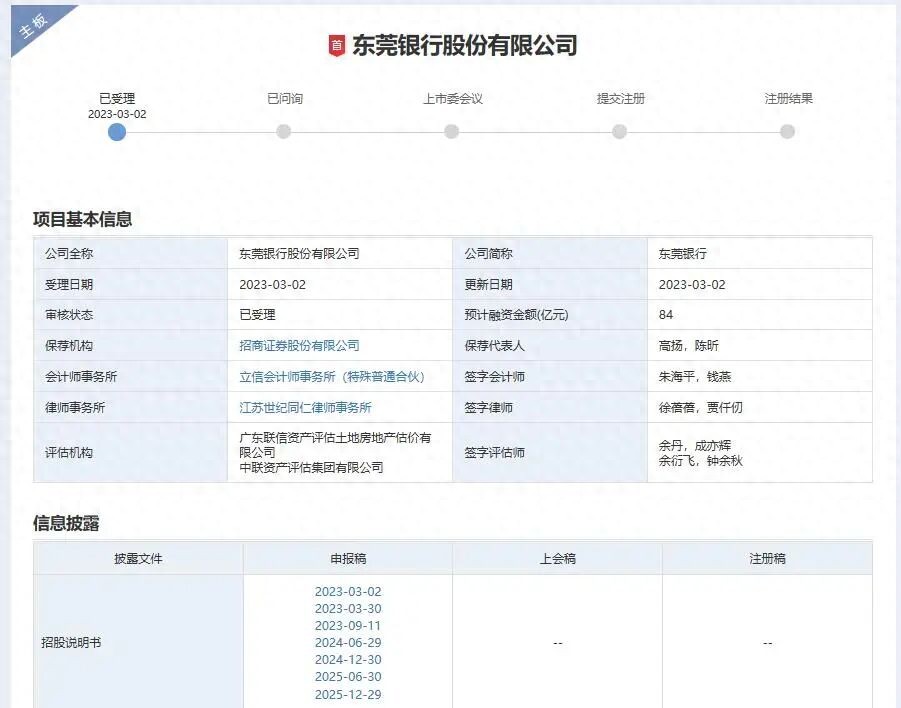Click the "注册结果" progress circle

tap(788, 131)
